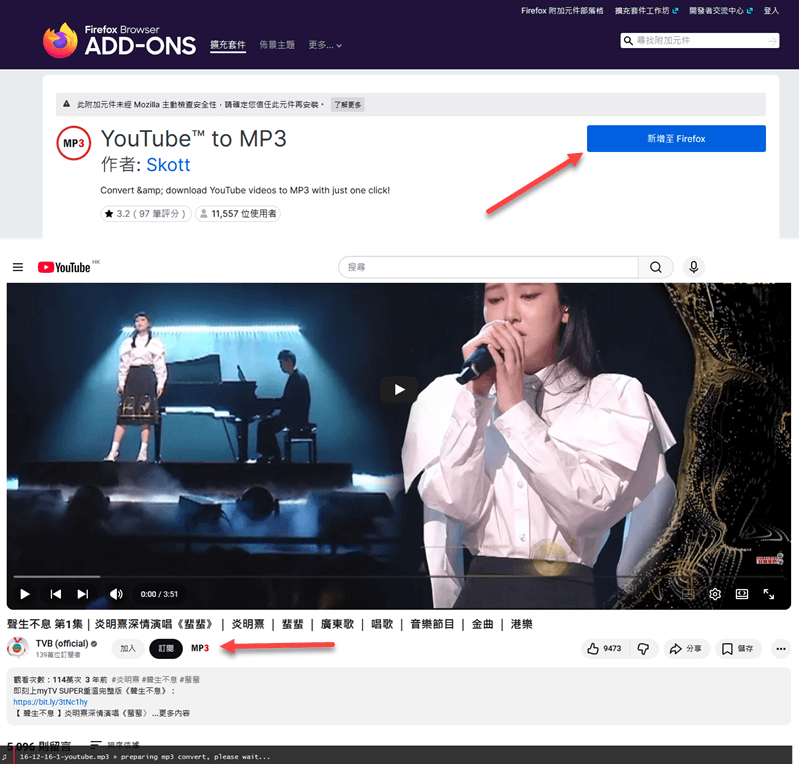Click 新增至 Firefox button
This screenshot has height=765, width=800.
coord(676,139)
